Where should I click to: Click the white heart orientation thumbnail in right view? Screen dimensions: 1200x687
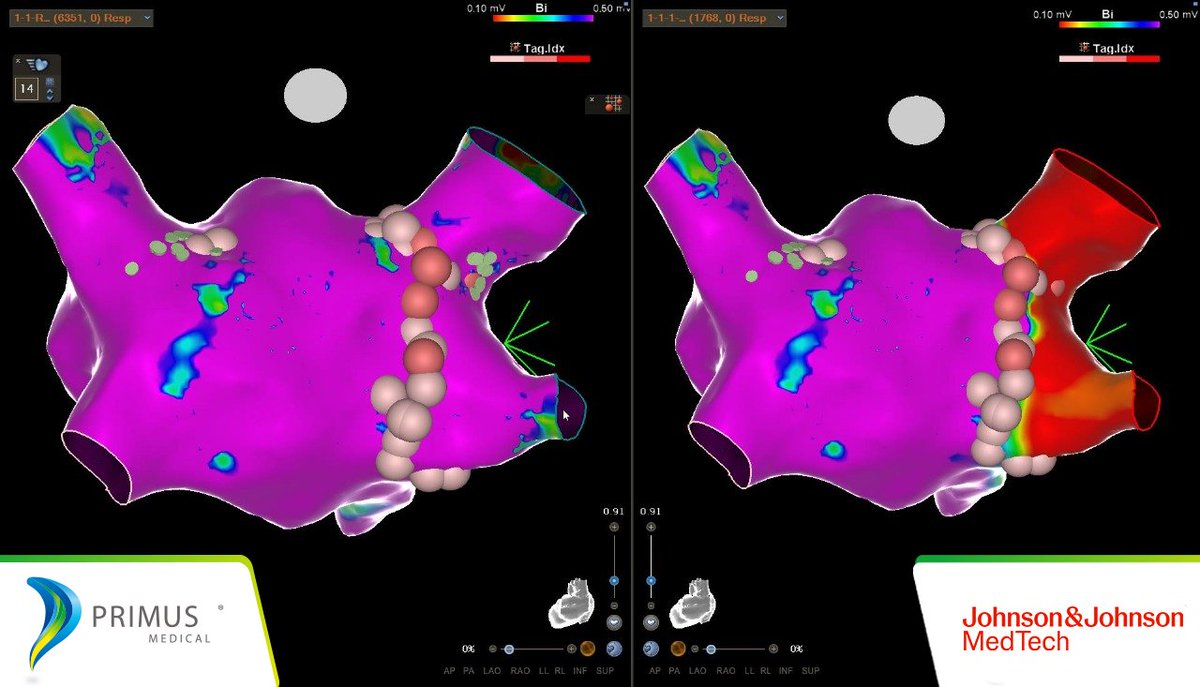[693, 603]
